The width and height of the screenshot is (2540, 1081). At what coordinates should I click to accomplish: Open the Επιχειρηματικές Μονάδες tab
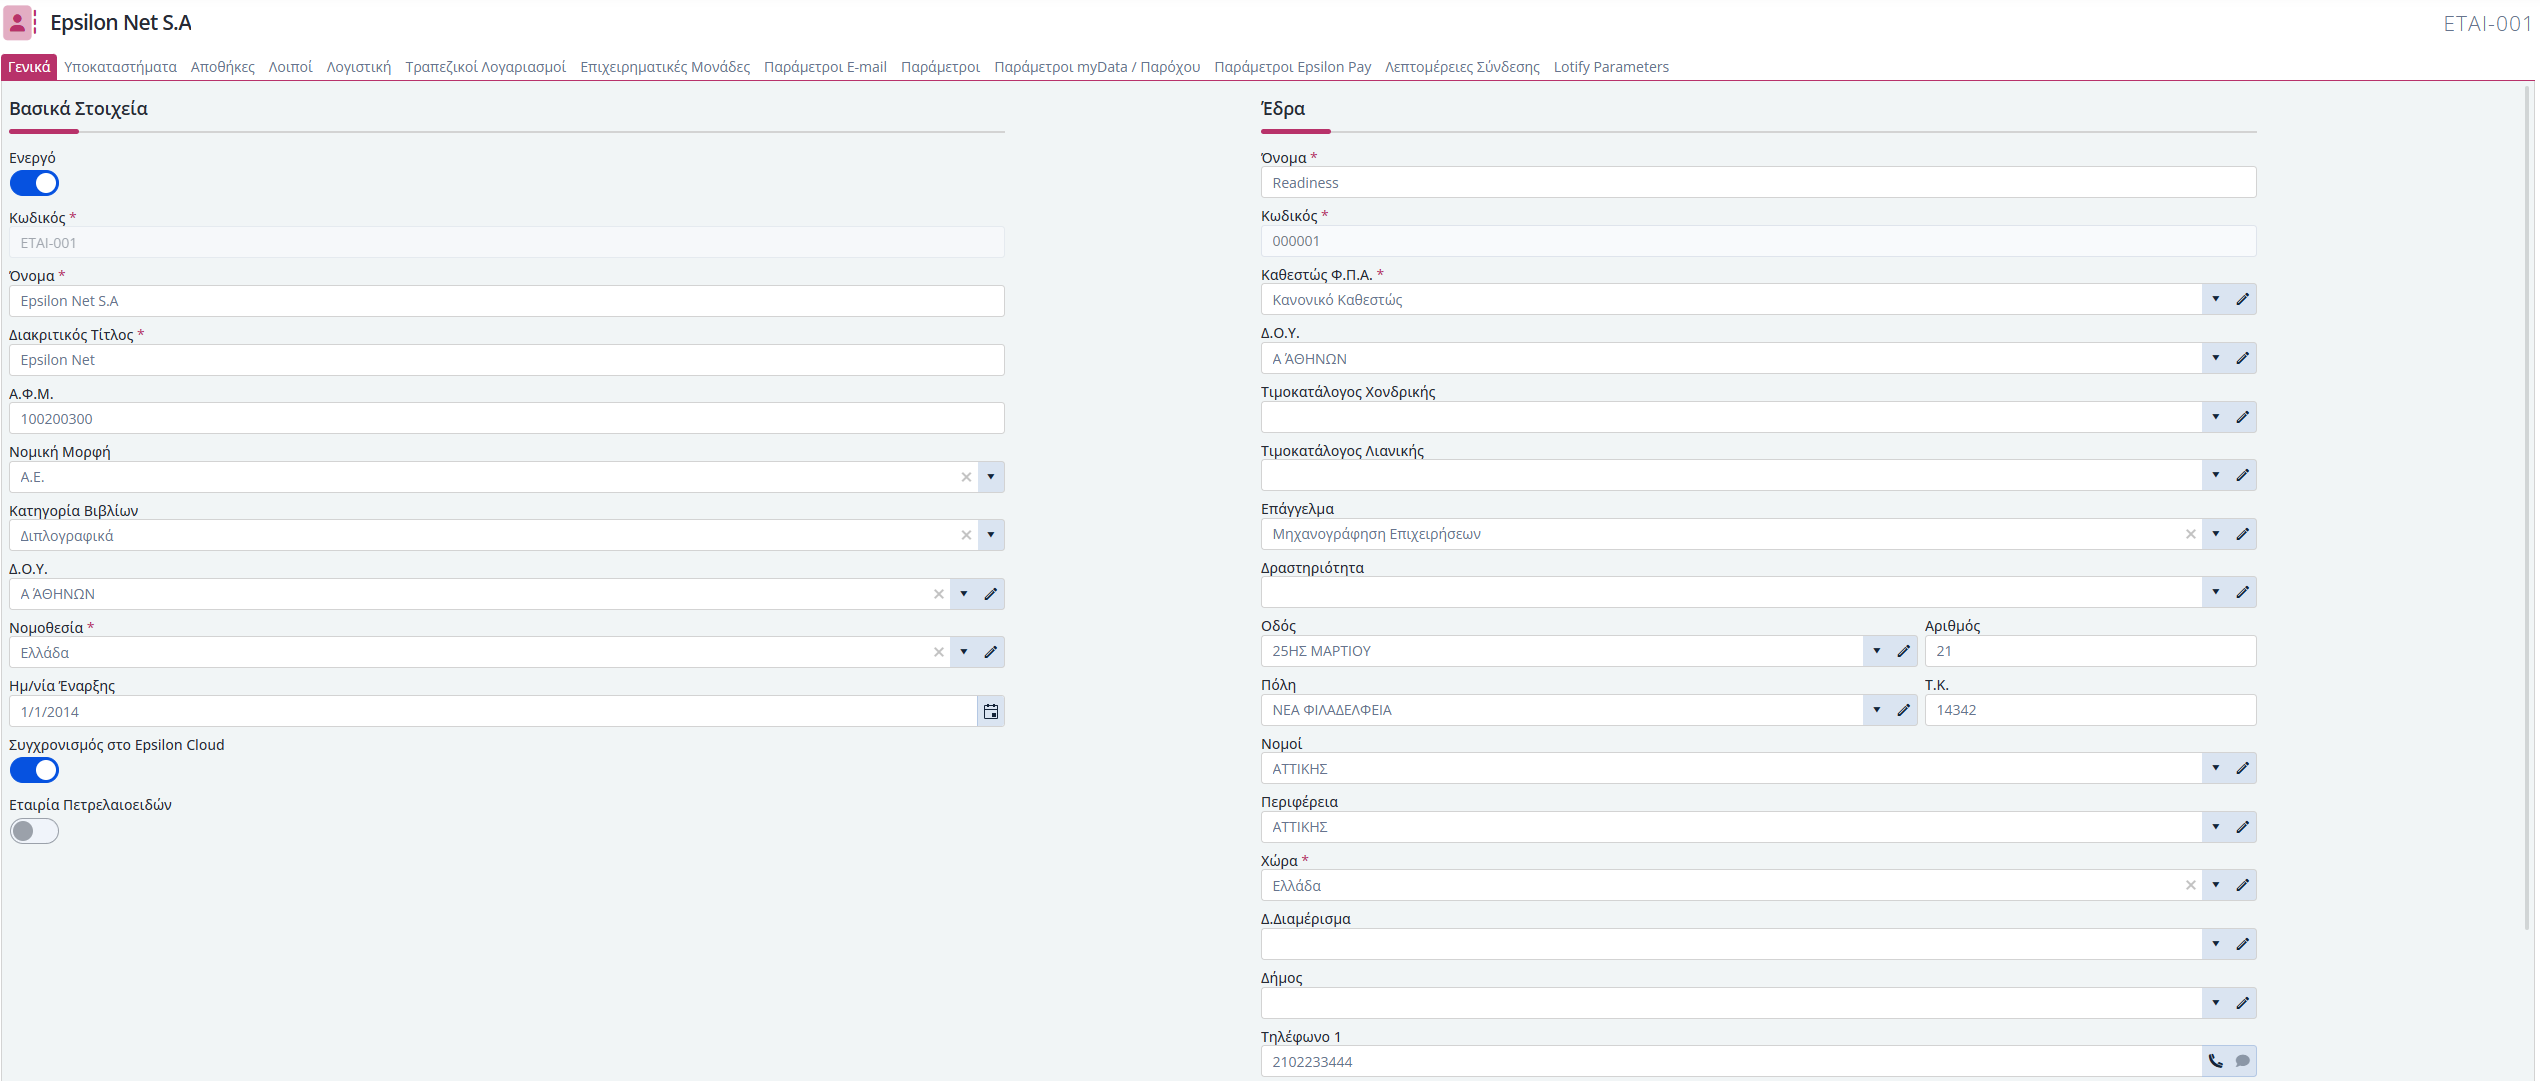pyautogui.click(x=665, y=67)
